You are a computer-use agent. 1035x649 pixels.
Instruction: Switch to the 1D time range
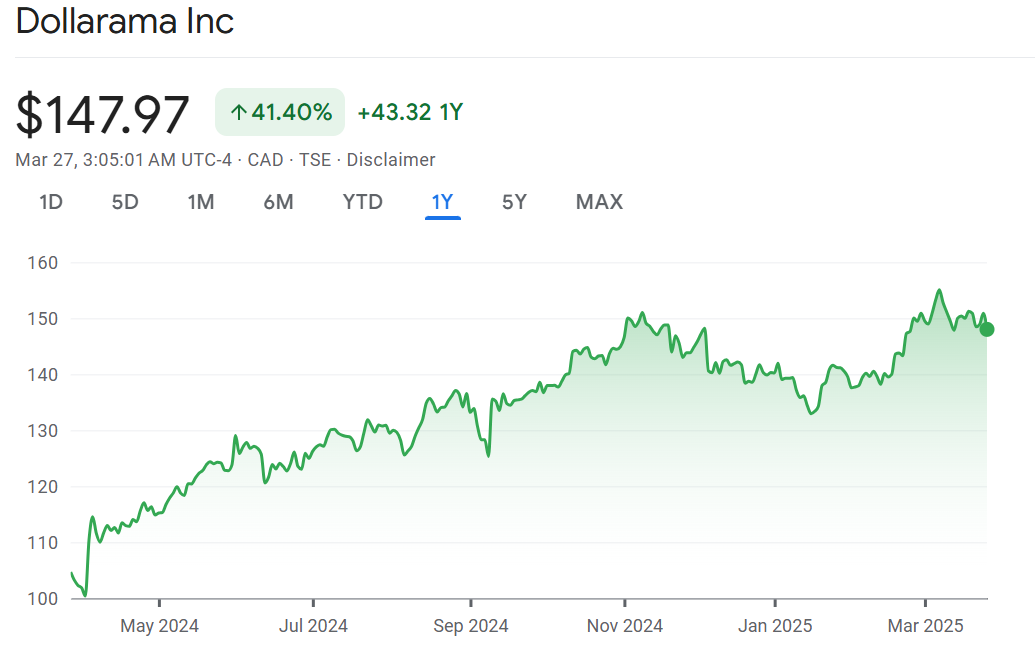pos(51,202)
